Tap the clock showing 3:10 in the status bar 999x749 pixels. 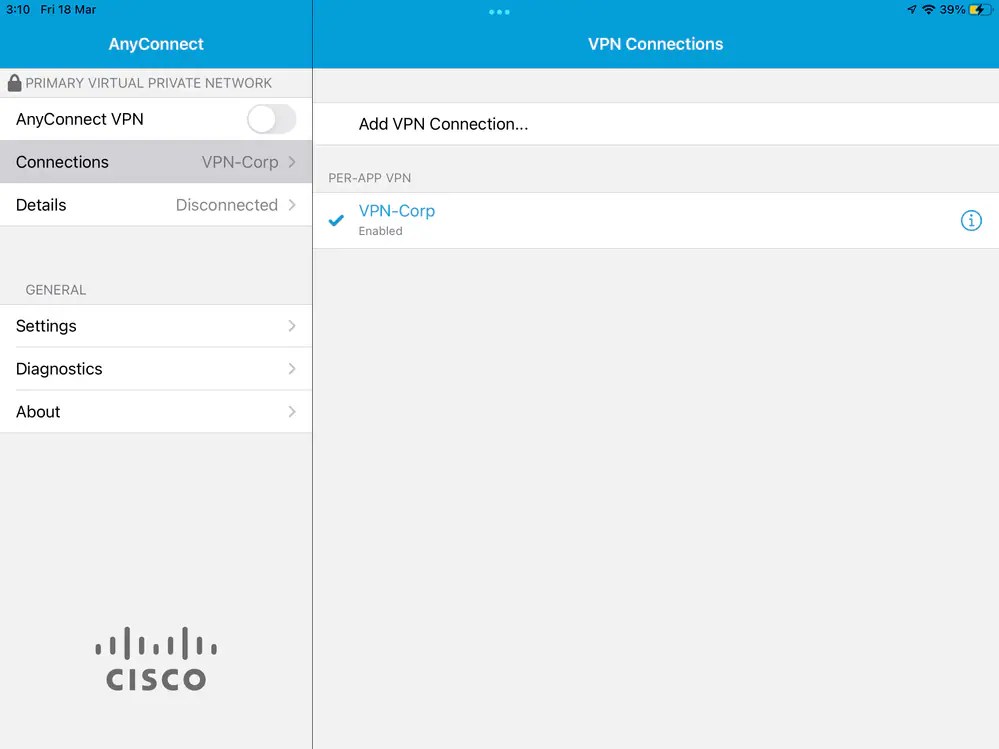click(15, 10)
